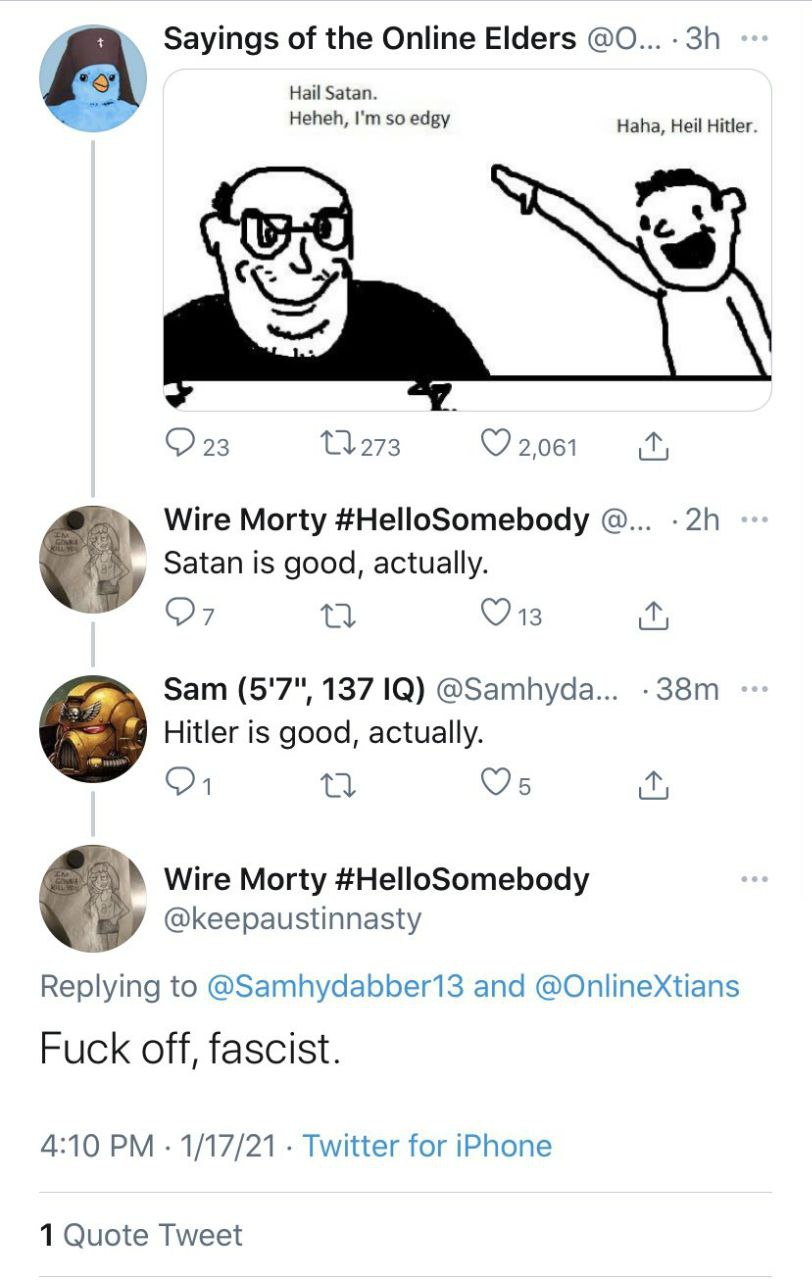
Task: Open the @Samhydabber13 mention link
Action: [x=334, y=986]
